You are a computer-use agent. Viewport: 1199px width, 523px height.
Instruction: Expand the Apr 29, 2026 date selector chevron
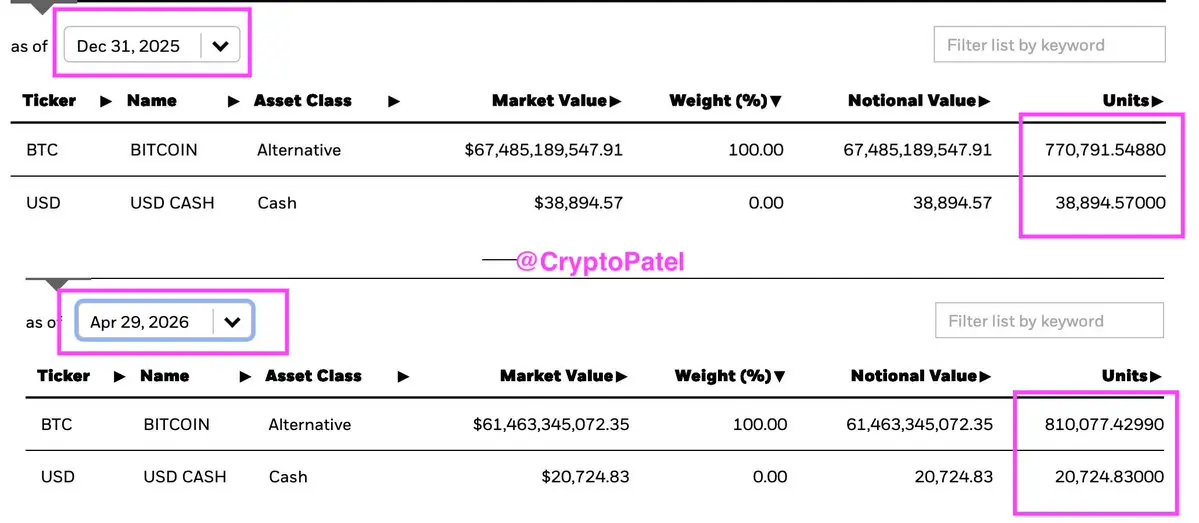(232, 322)
